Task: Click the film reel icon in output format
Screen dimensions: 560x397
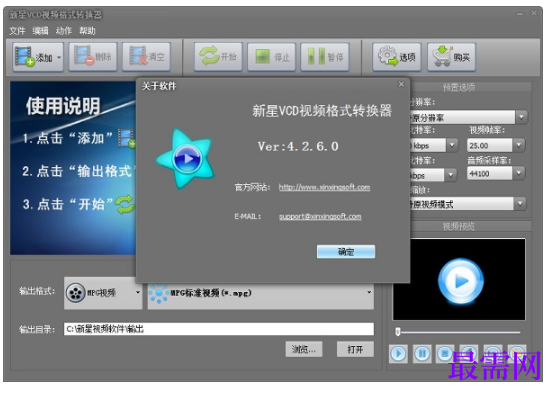Action: tap(76, 293)
